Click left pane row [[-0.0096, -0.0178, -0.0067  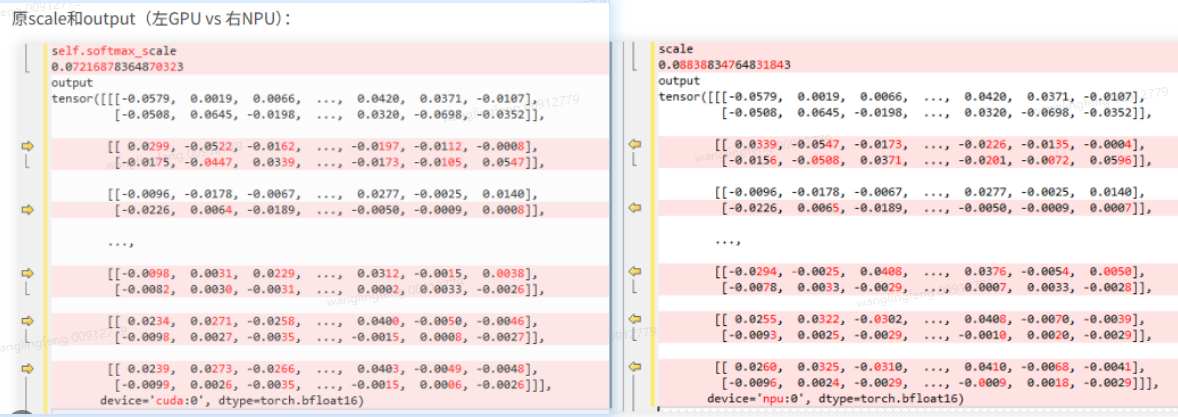pos(322,195)
